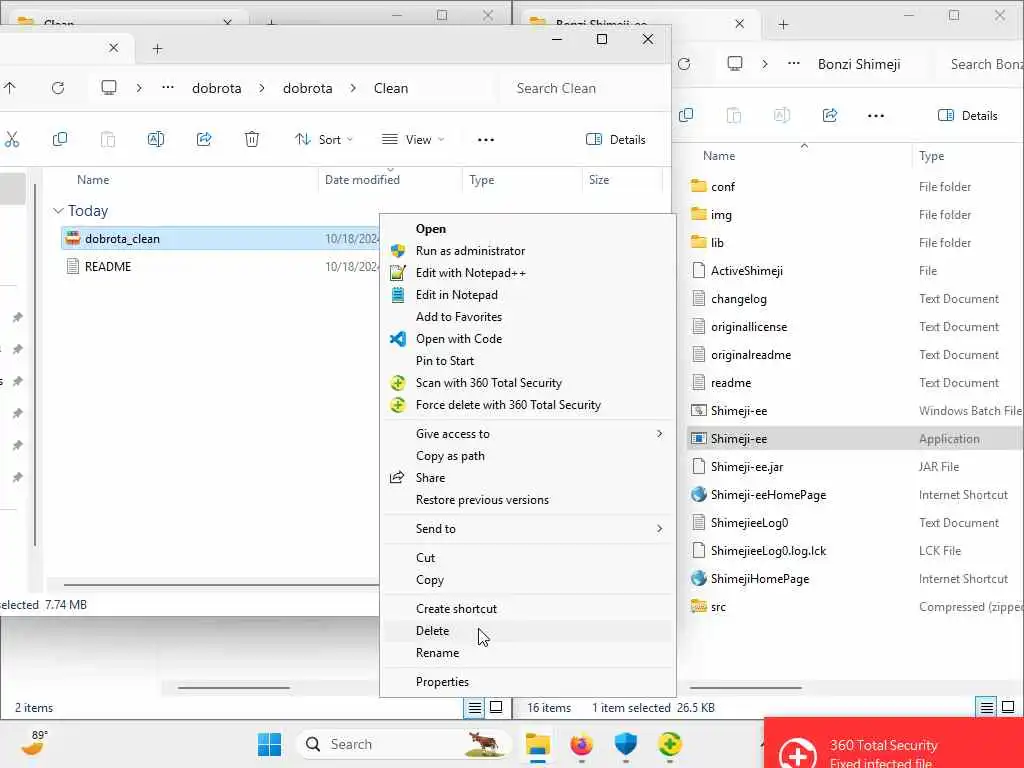The image size is (1024, 768).
Task: Open File Explorer from the taskbar
Action: [x=537, y=744]
